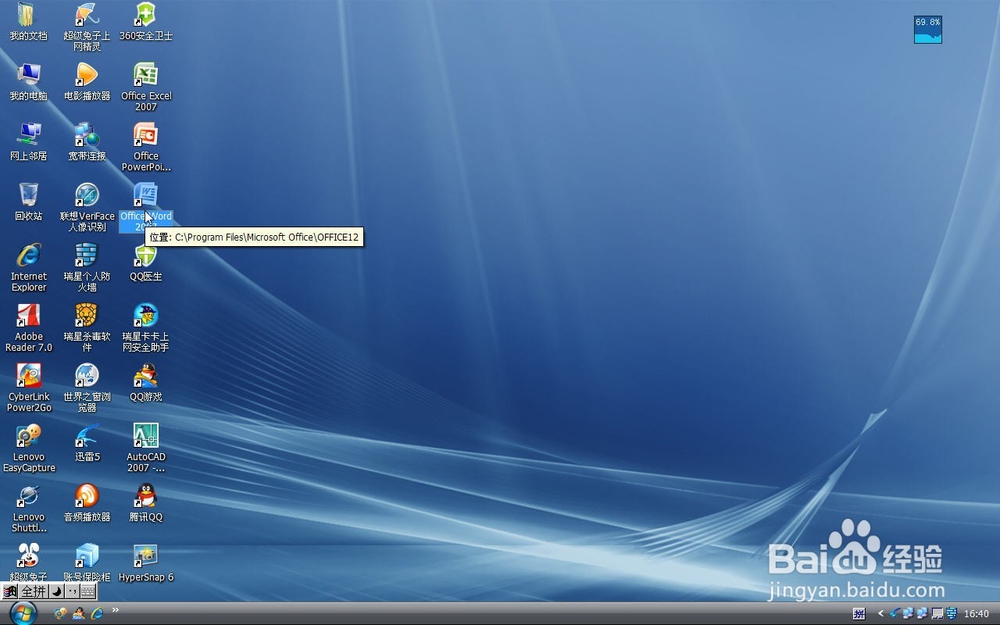
Task: Select the 360安全卫士 shortcut
Action: click(x=145, y=22)
